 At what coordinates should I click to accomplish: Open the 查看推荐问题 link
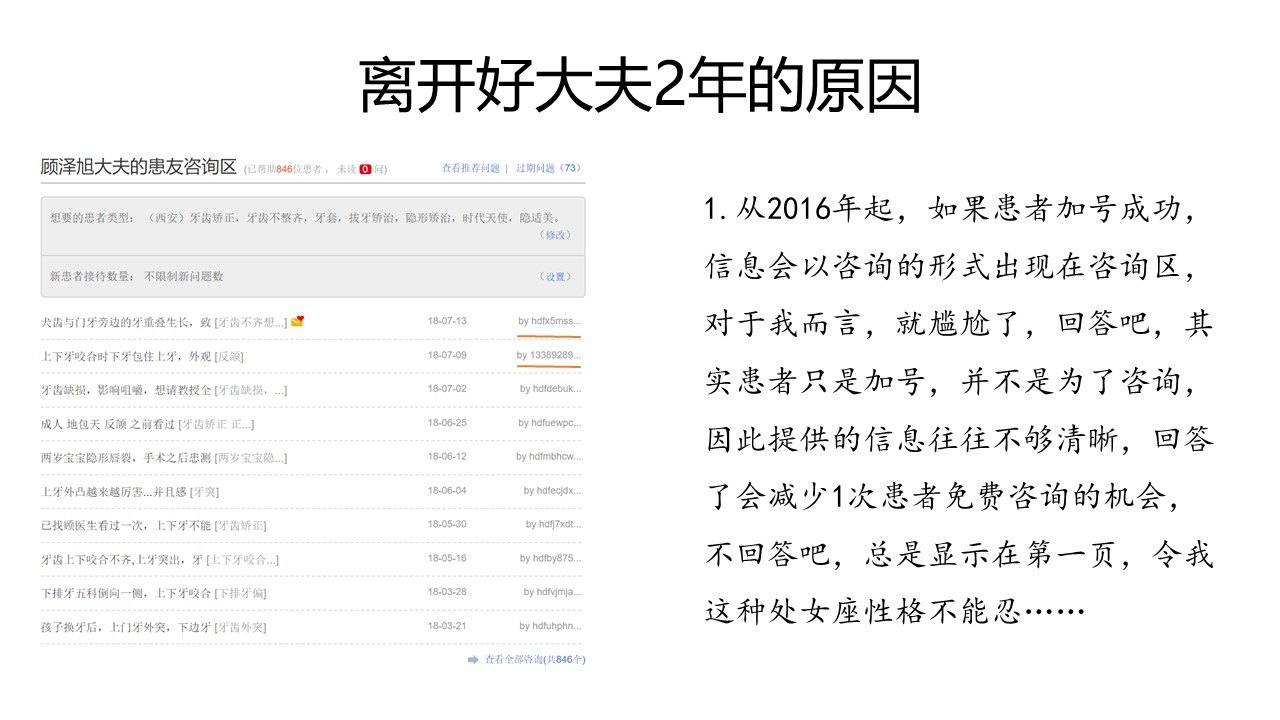click(470, 168)
